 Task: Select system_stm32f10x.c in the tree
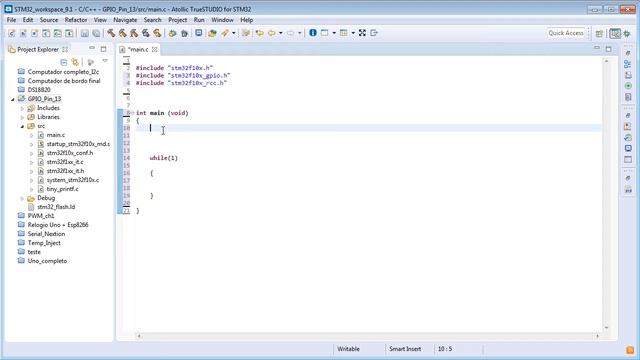coord(73,180)
